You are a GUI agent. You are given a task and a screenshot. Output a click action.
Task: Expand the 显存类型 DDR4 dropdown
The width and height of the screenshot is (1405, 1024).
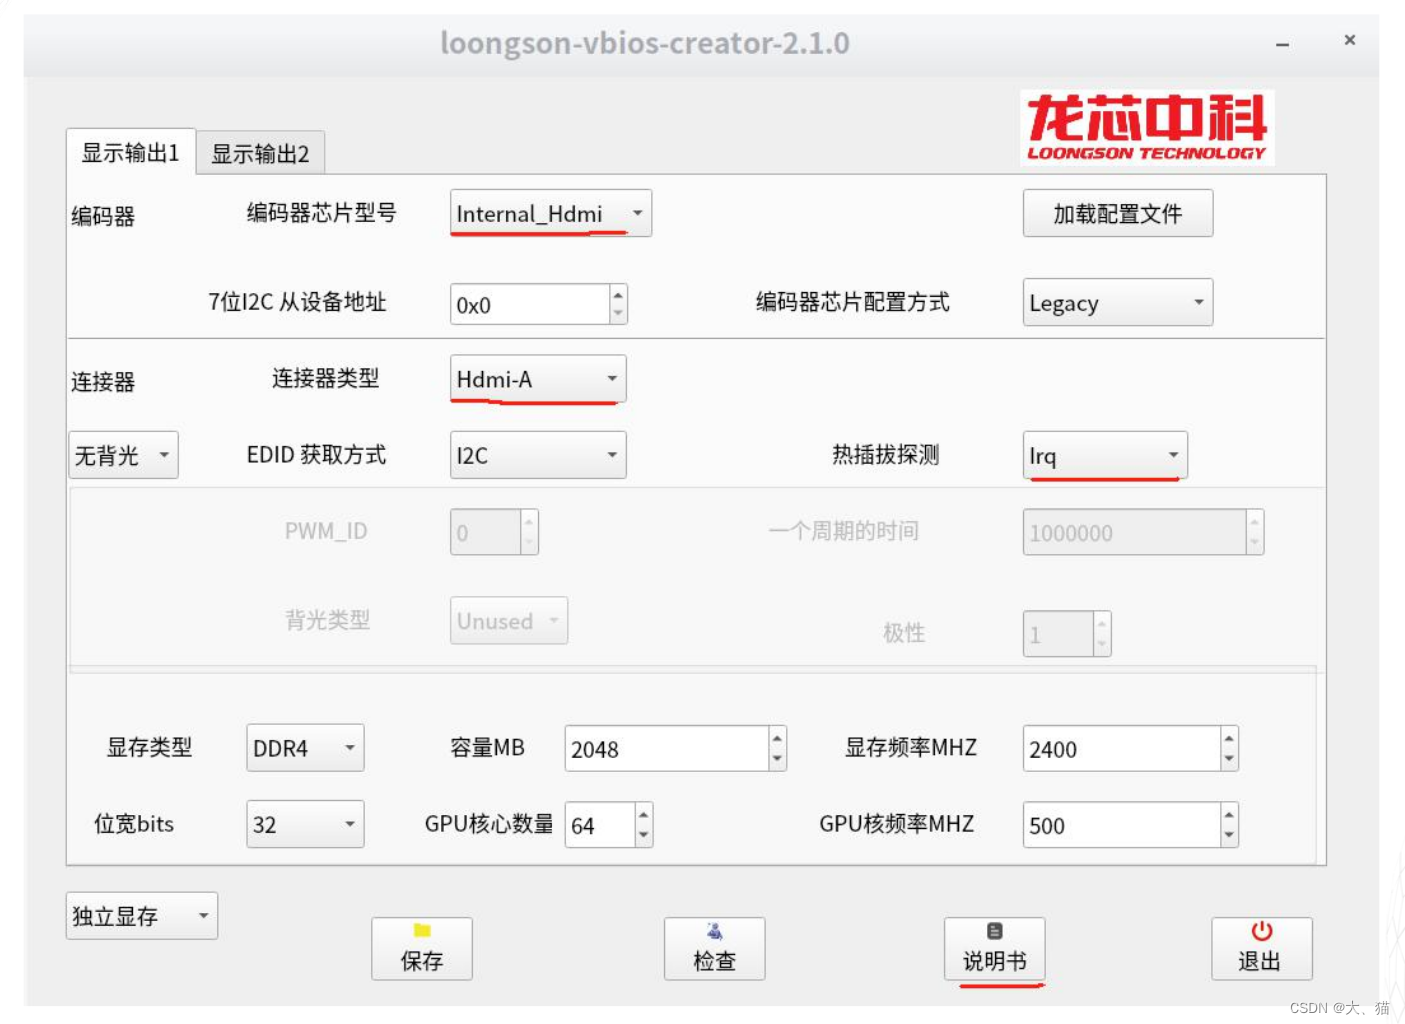304,747
